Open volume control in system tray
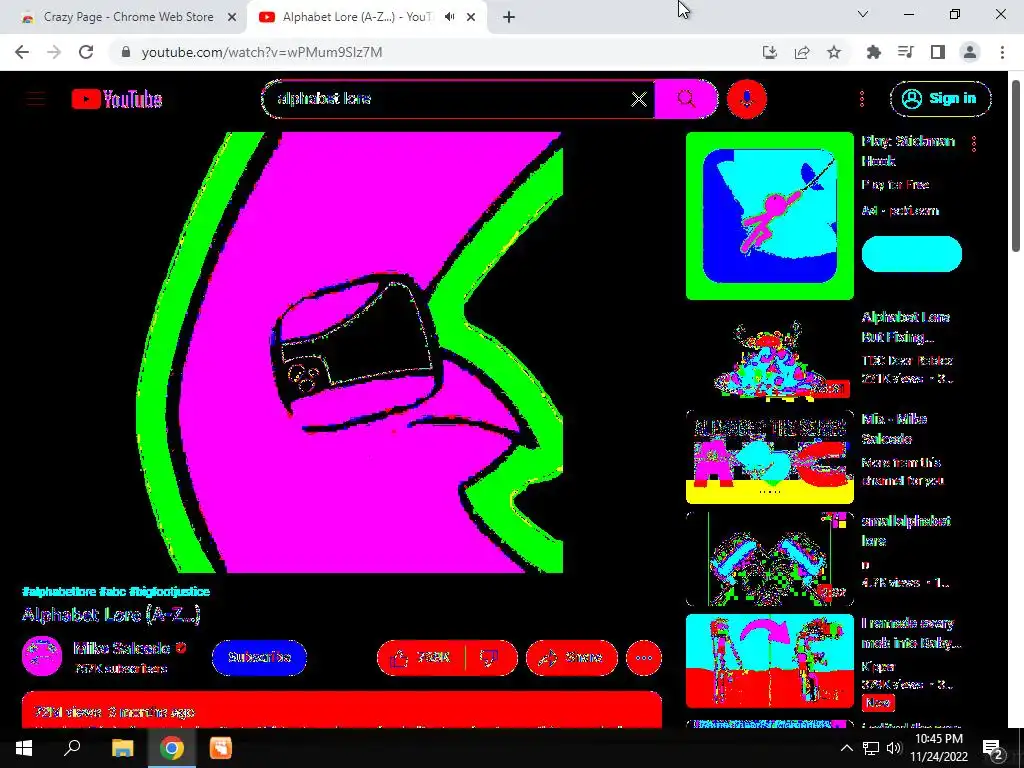 pyautogui.click(x=894, y=748)
